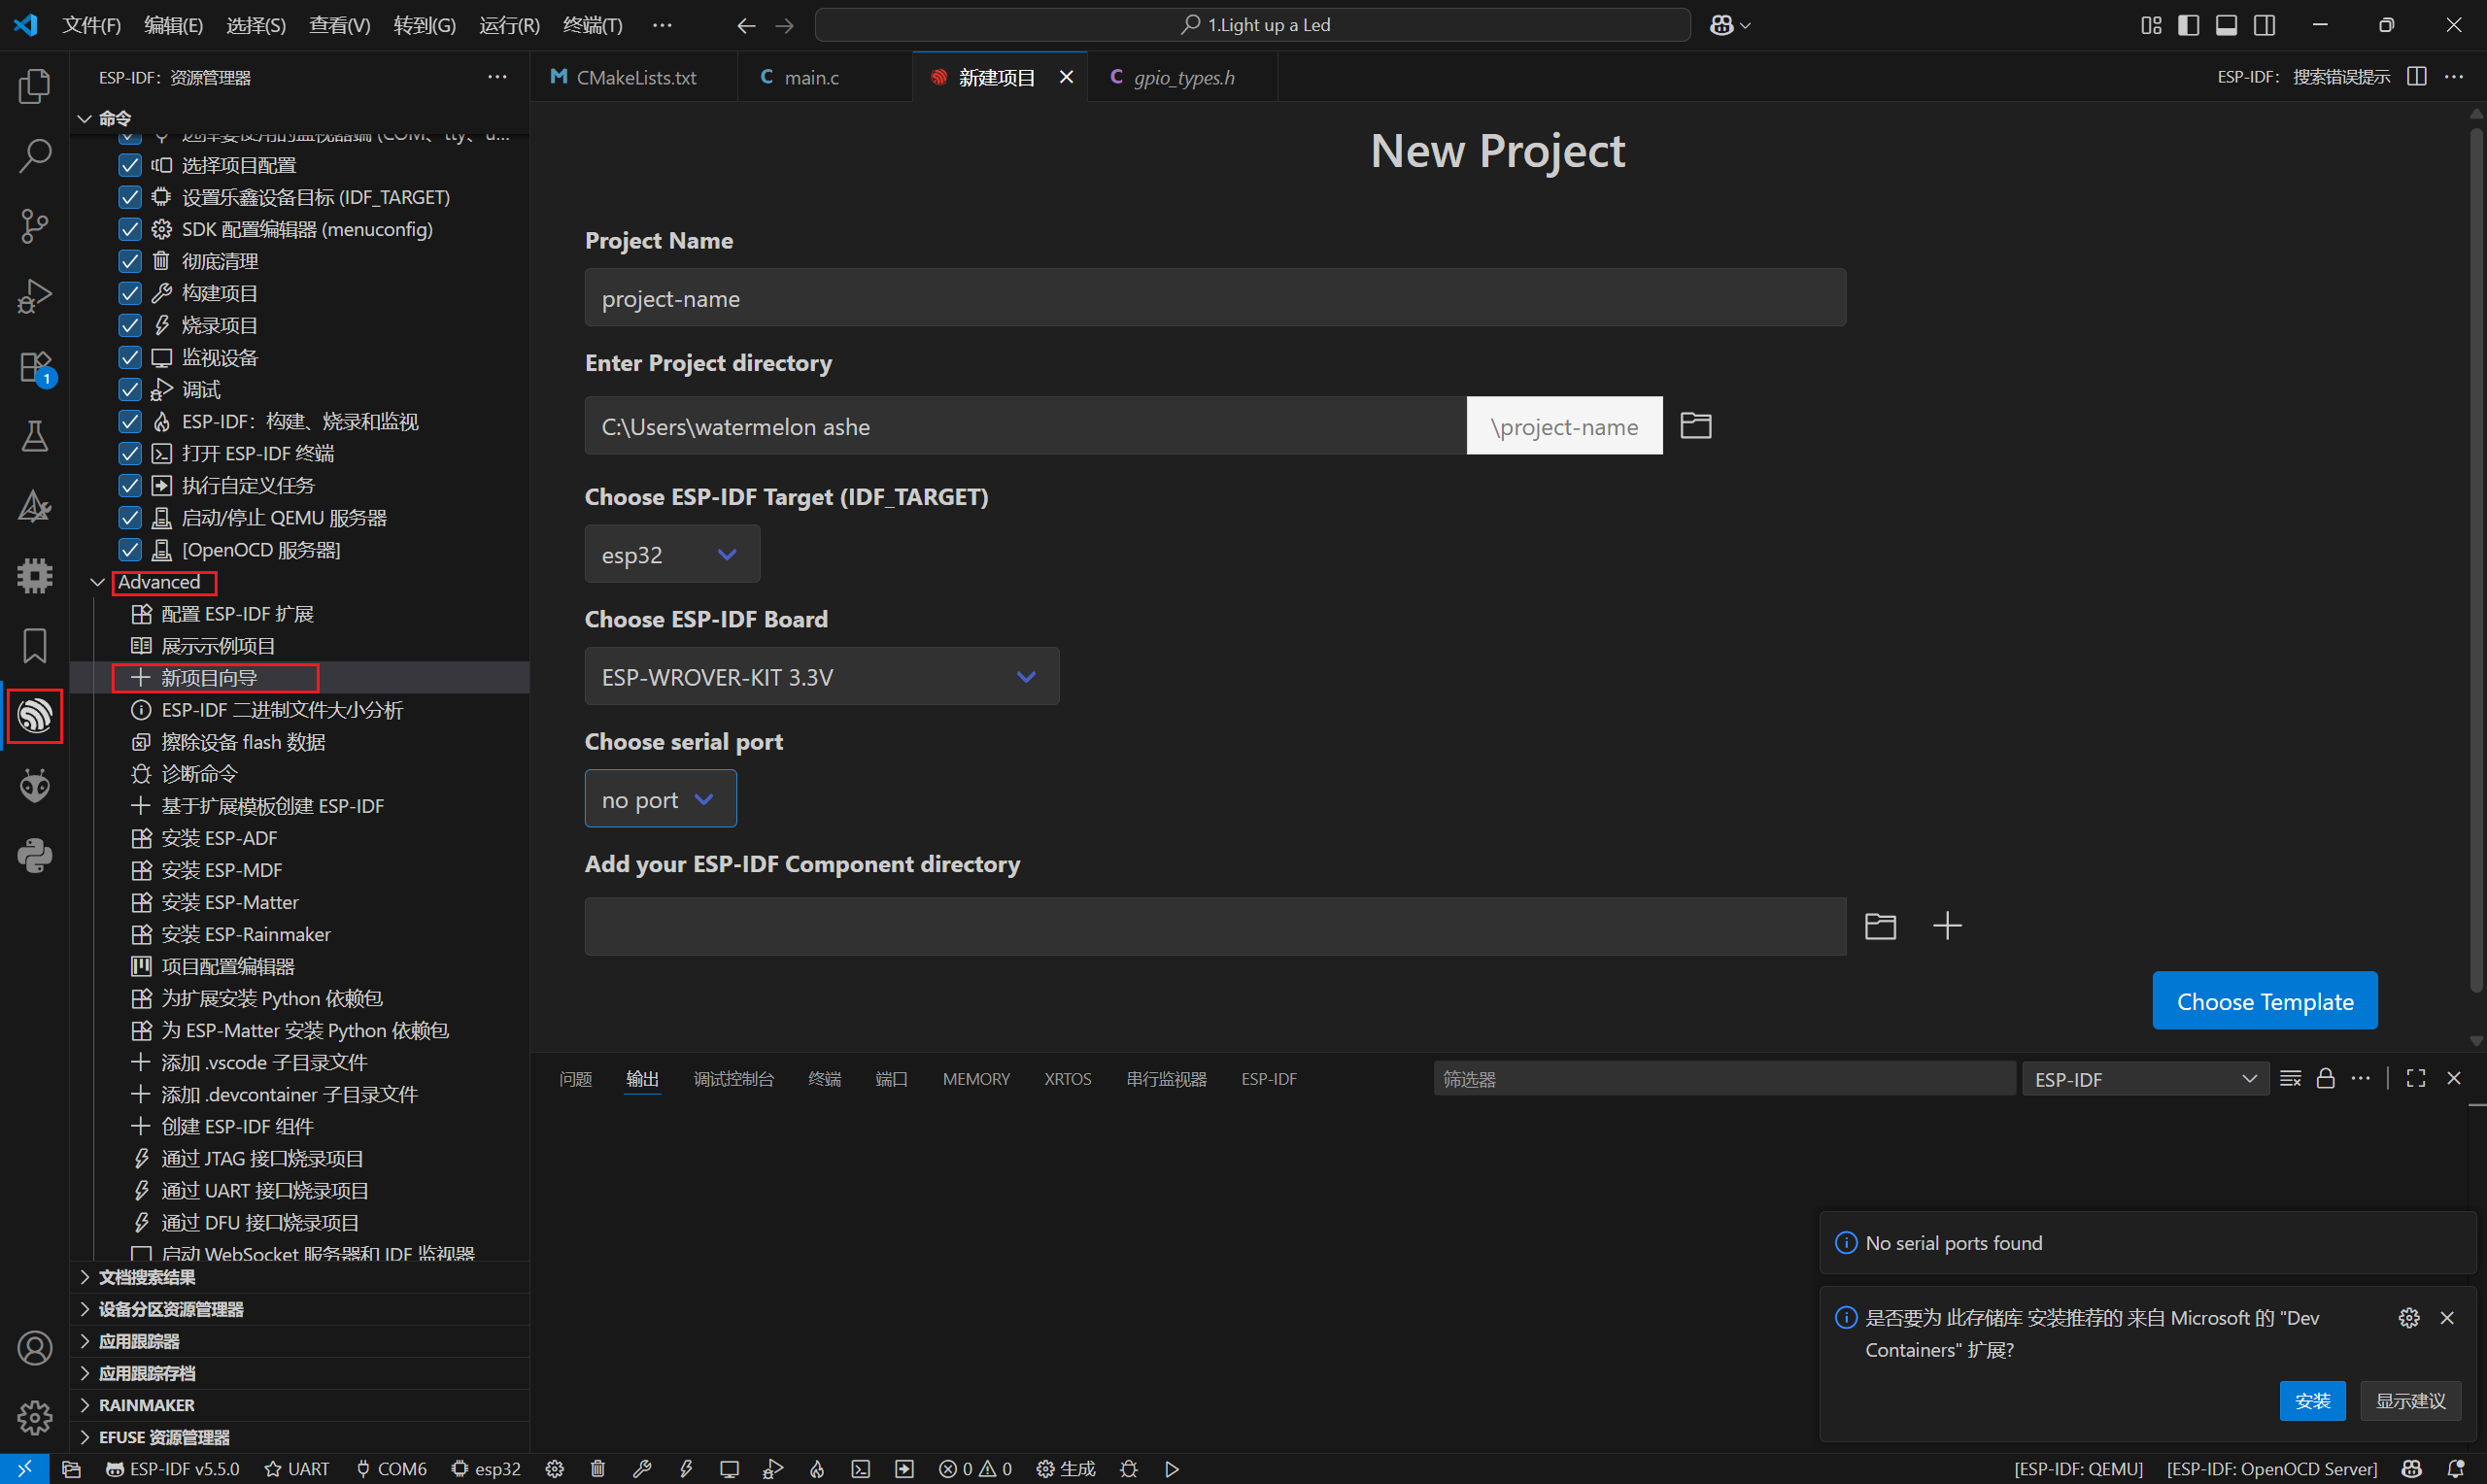This screenshot has width=2487, height=1484.
Task: Toggle the 彻底清理 checkbox
Action: (x=130, y=261)
